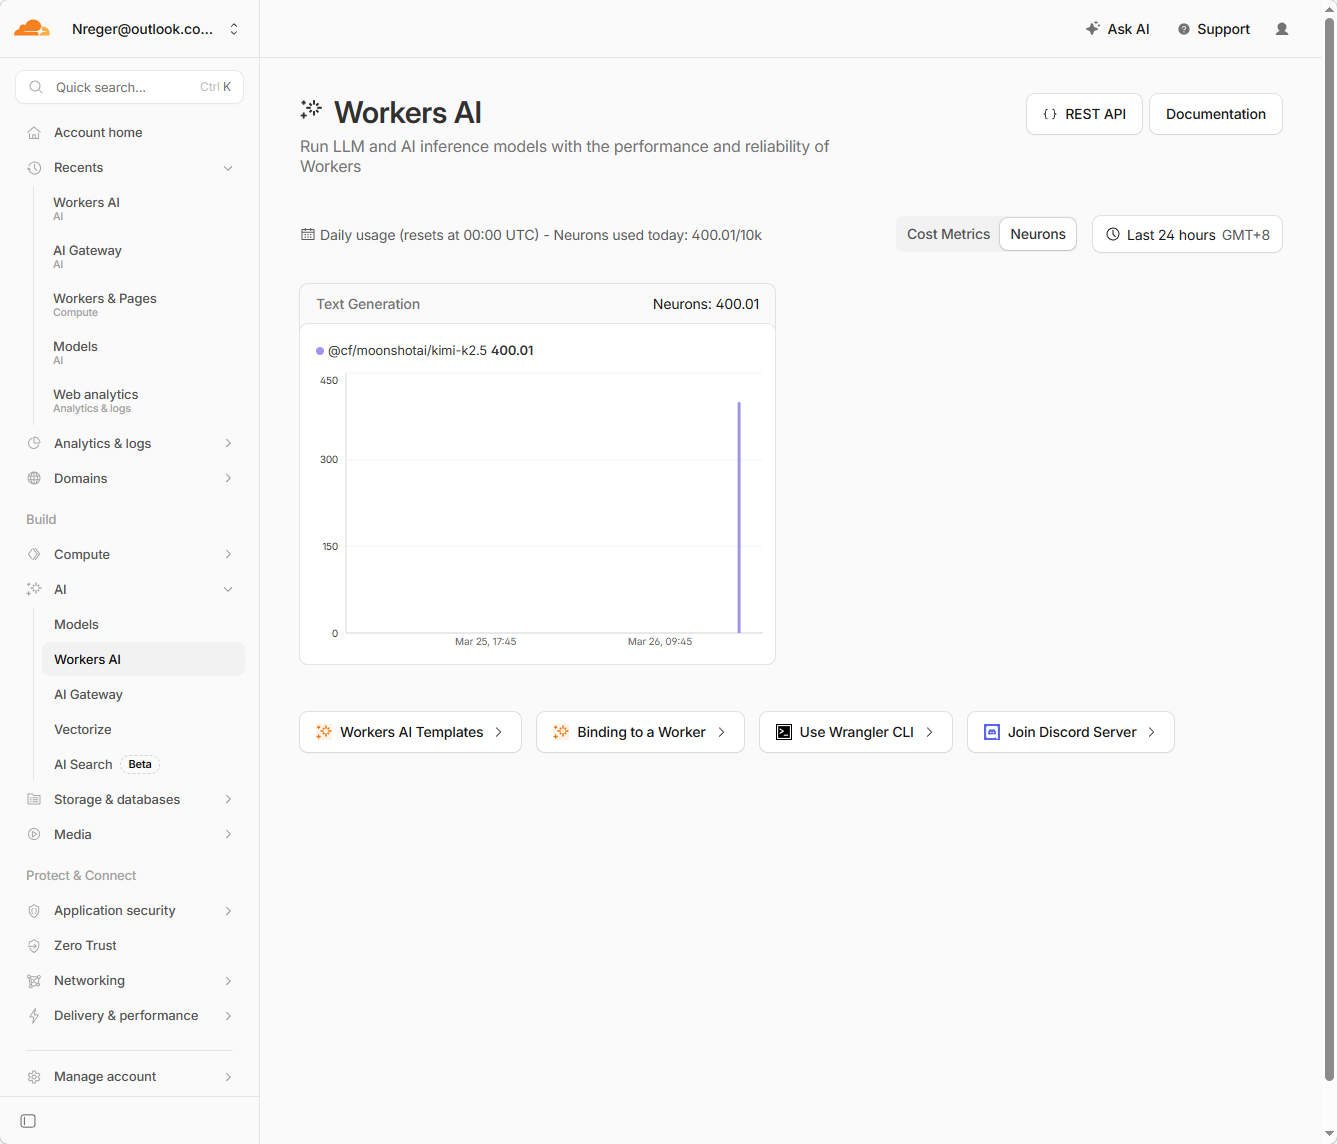Click the Discord server icon
This screenshot has height=1144, width=1337.
(991, 732)
